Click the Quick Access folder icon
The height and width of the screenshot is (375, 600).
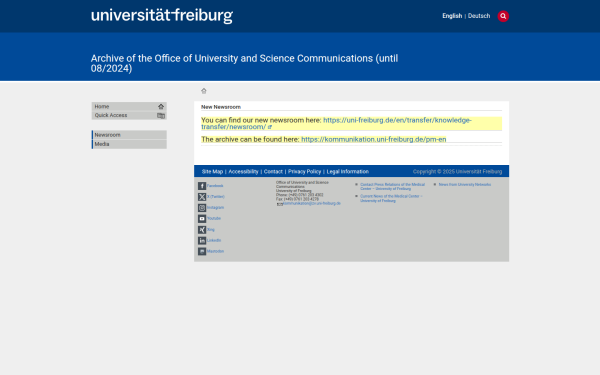click(161, 116)
